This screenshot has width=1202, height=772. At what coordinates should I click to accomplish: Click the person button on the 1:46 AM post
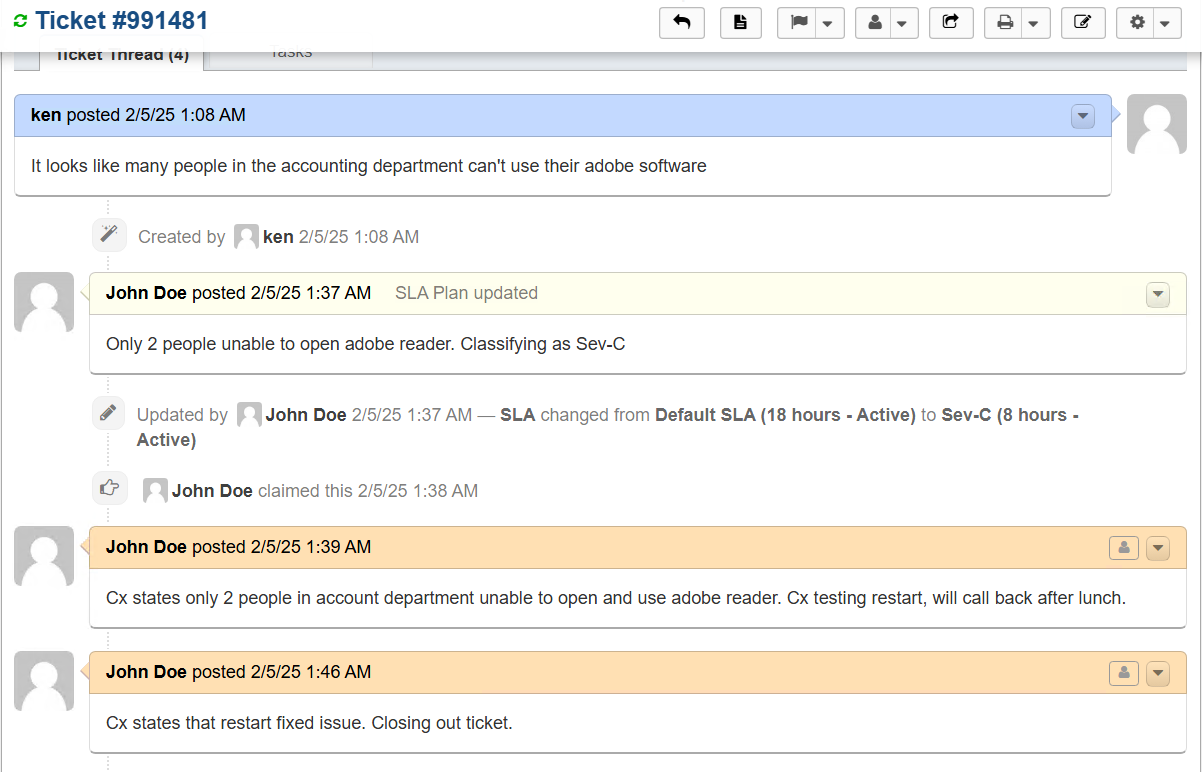(1123, 672)
